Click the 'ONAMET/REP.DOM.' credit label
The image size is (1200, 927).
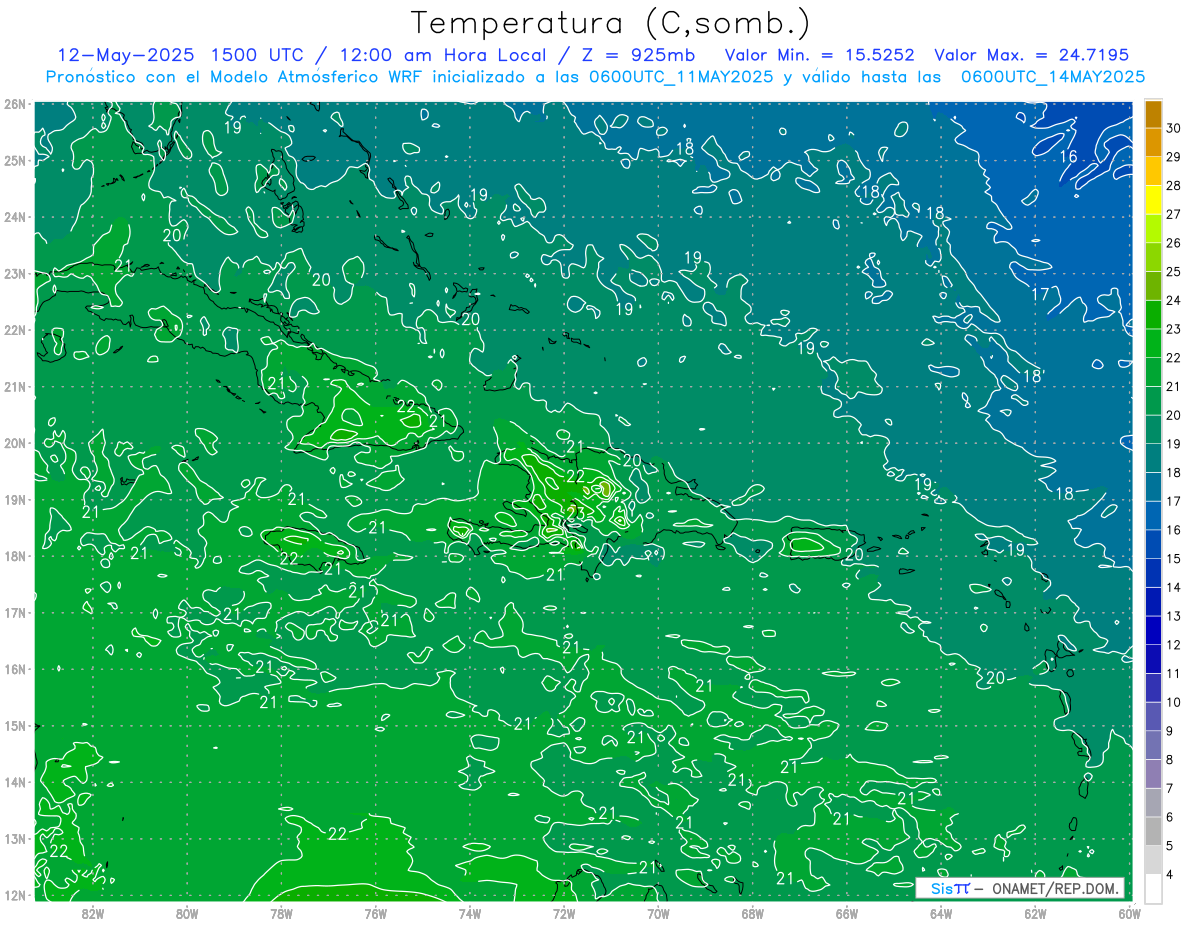tap(1056, 888)
